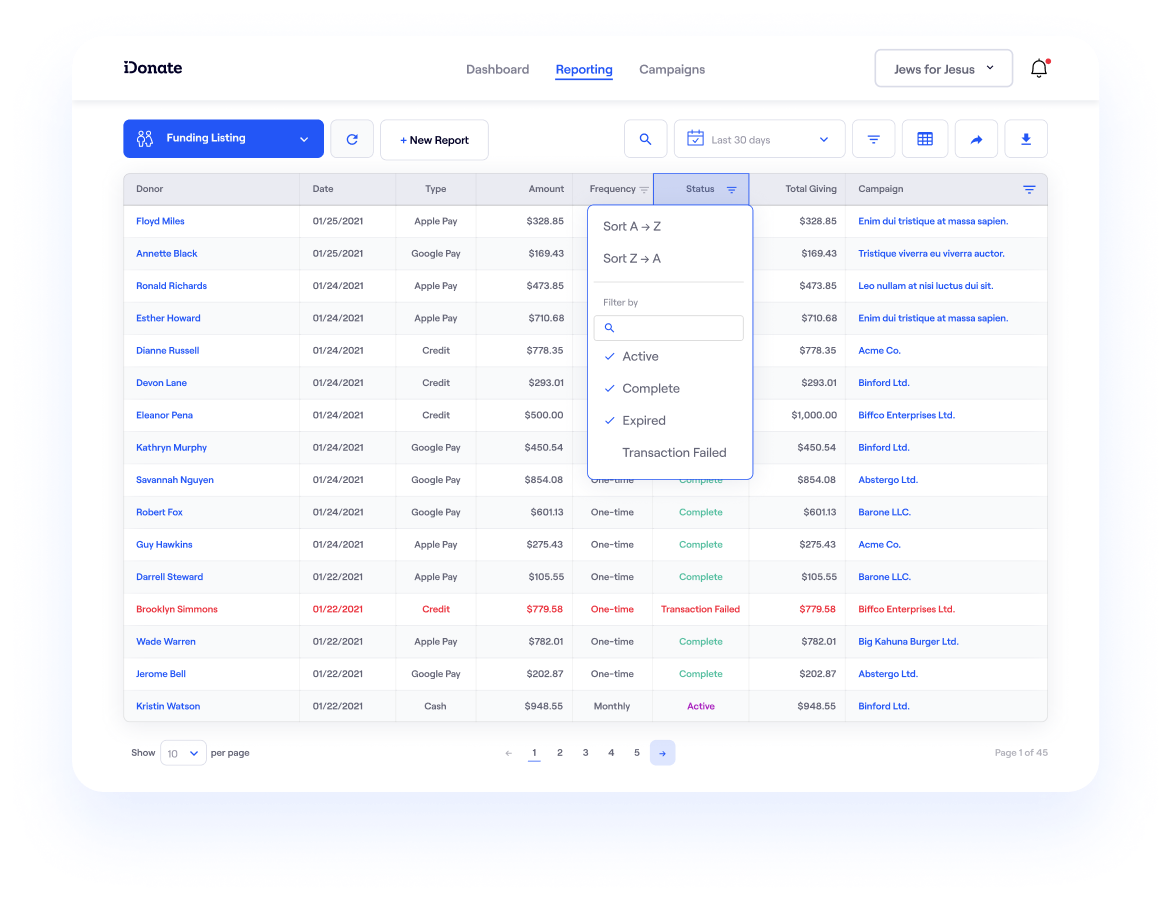Check the Transaction Failed filter
Image resolution: width=1172 pixels, height=900 pixels.
(x=674, y=453)
